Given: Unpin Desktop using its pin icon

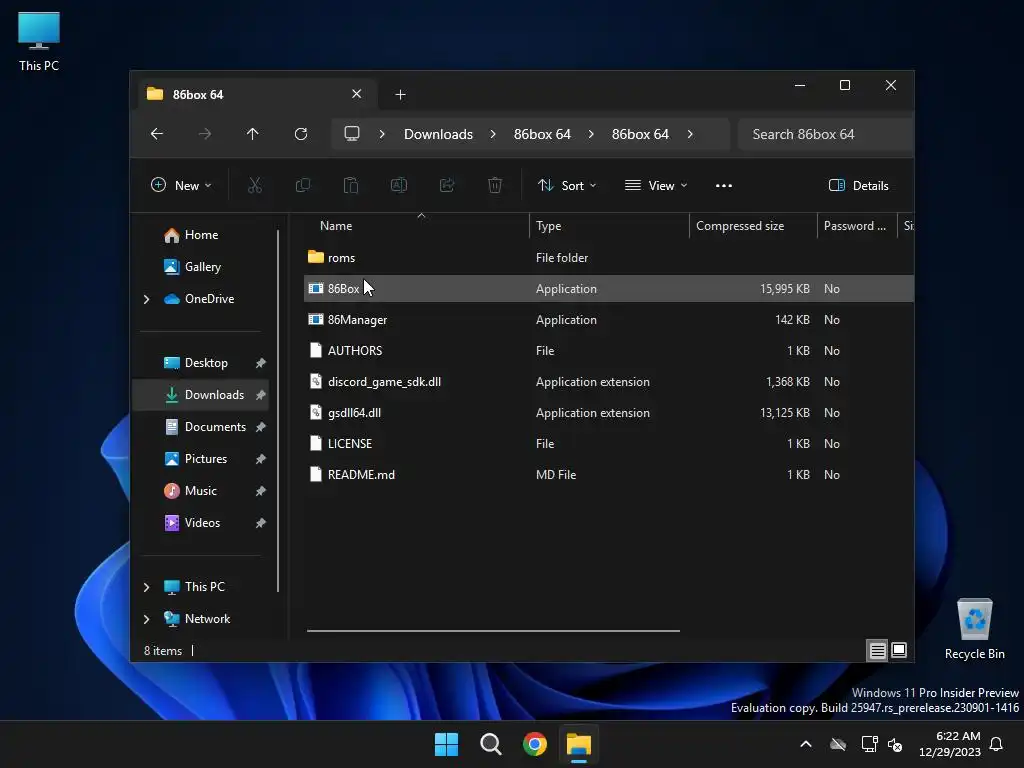Looking at the screenshot, I should [x=261, y=363].
